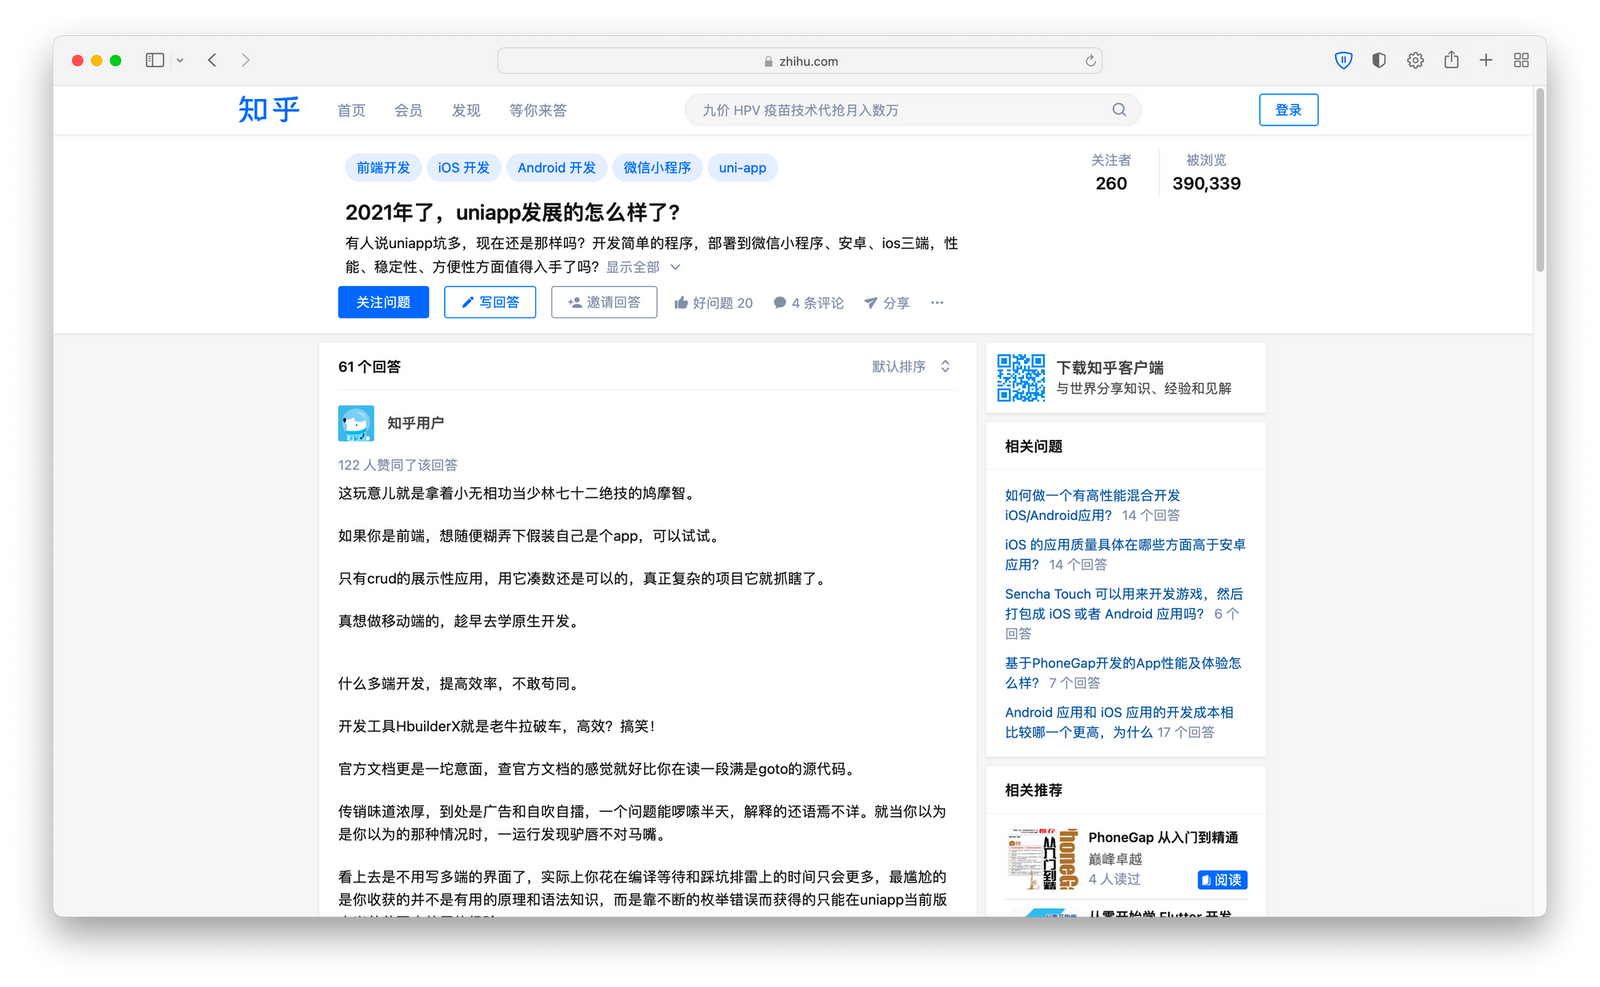Open the 写回答 answer editor with pen icon

pos(490,302)
